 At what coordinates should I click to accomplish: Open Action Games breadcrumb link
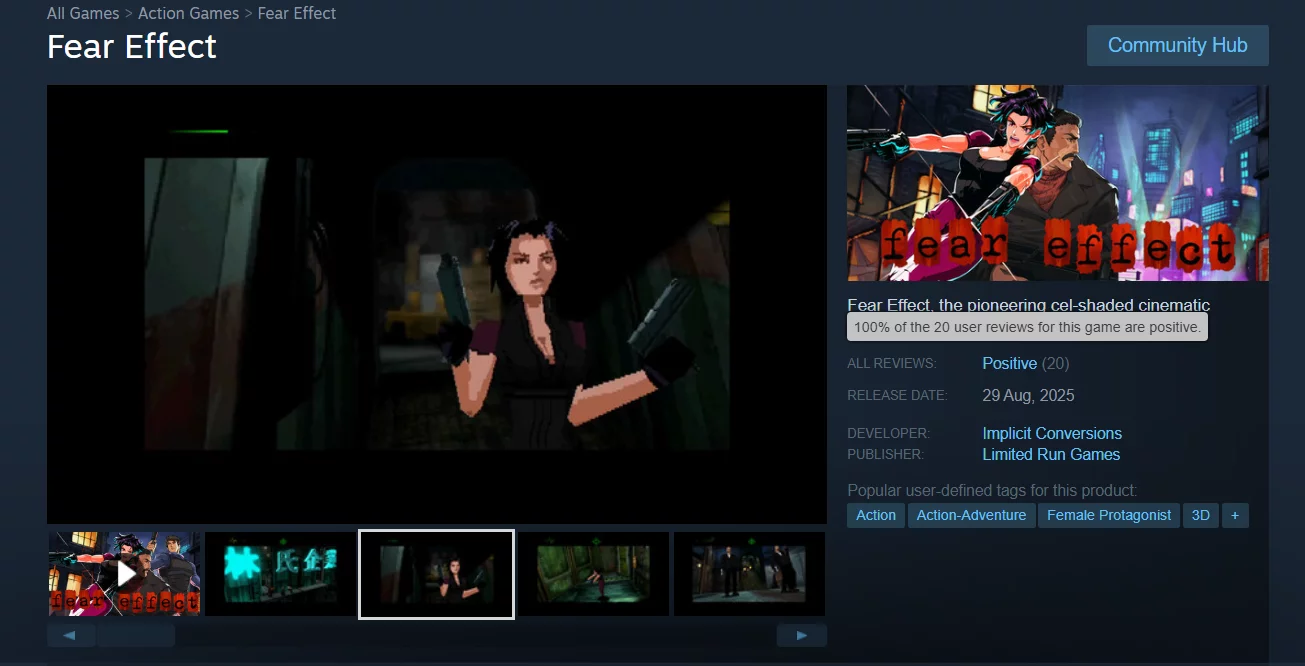(188, 14)
